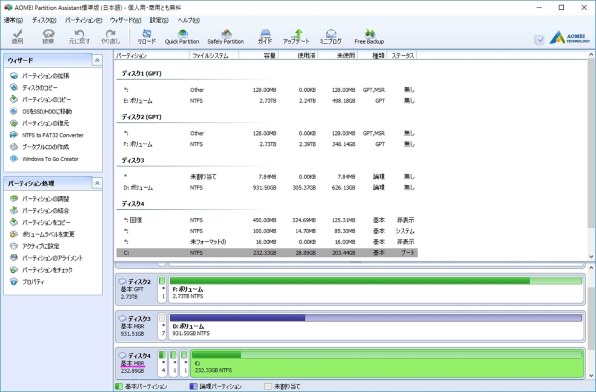Select the C: partition block on ディスク4

(387, 363)
